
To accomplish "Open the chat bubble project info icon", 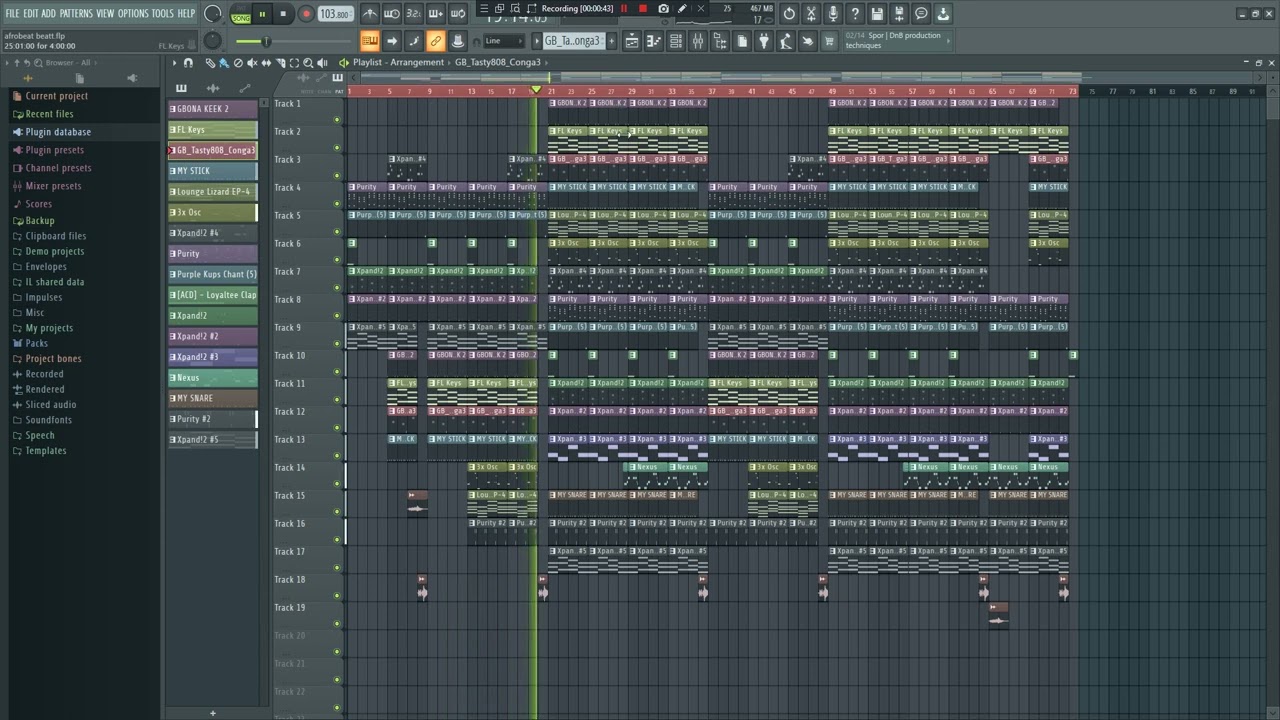I will coord(921,14).
